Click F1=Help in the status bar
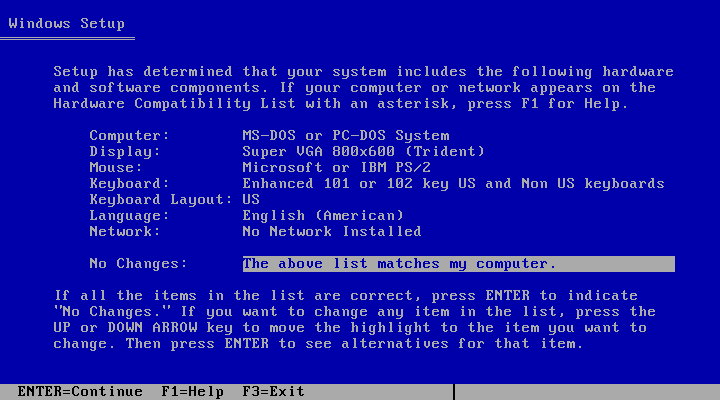 (x=192, y=392)
